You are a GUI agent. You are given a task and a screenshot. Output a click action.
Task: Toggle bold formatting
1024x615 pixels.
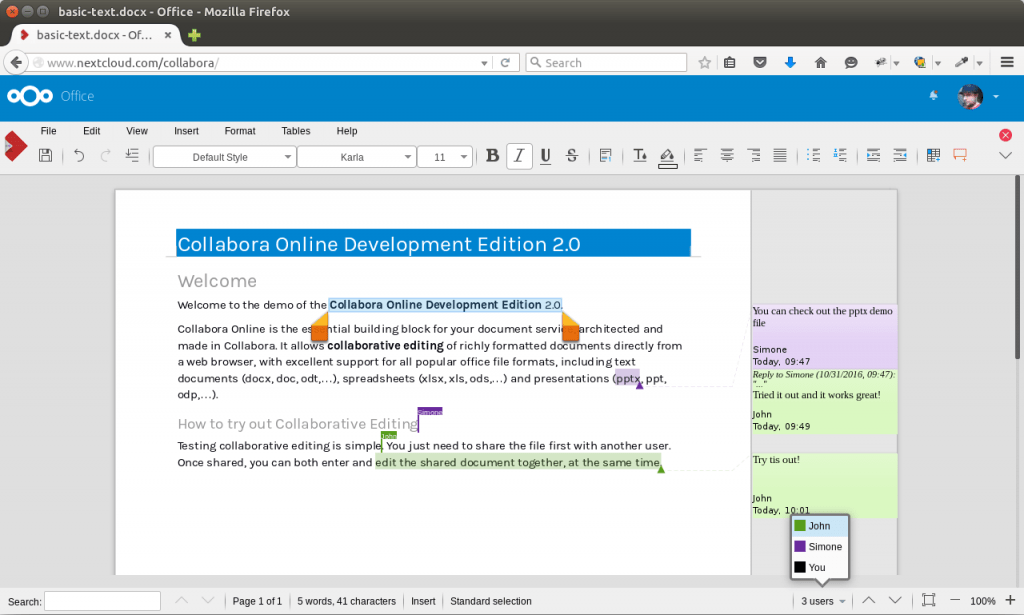click(492, 155)
